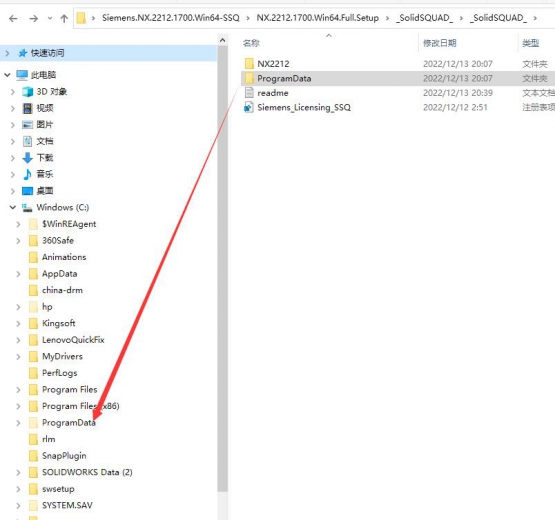Viewport: 555px width, 520px height.
Task: Click the 2022/12/12 2:51 date cell
Action: 455,108
